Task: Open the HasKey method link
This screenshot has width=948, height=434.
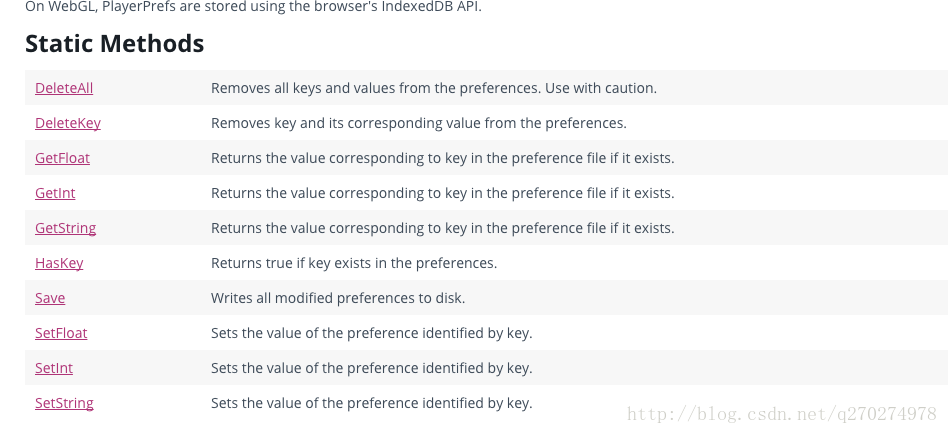Action: point(59,264)
